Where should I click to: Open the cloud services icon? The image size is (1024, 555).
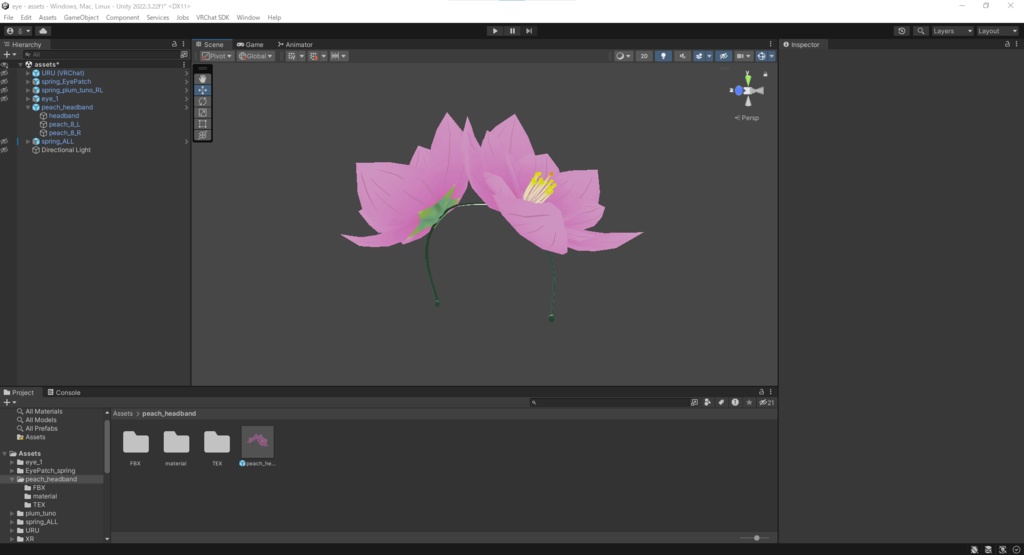coord(43,31)
